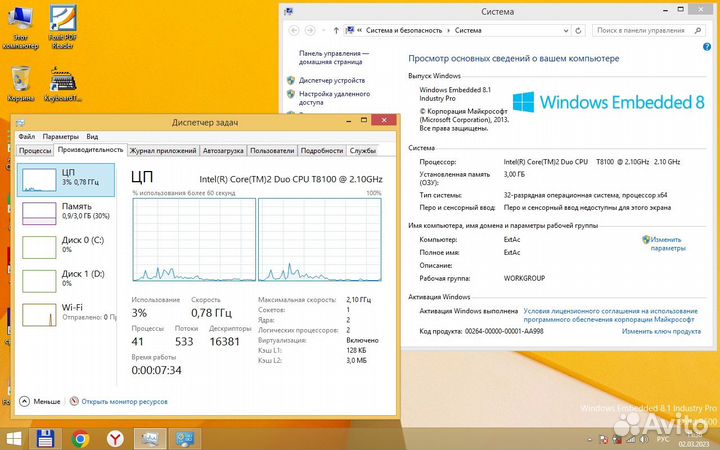The height and width of the screenshot is (450, 720).
Task: Click the Система breadcrumb segment
Action: pos(468,30)
